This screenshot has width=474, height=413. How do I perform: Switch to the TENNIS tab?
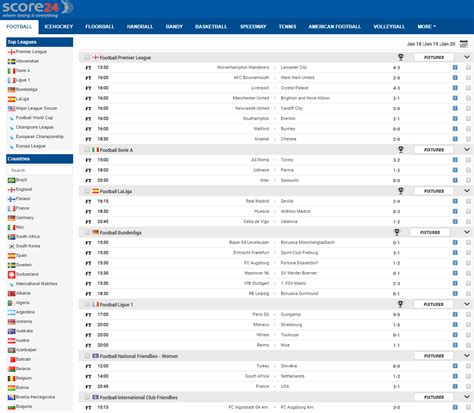(x=287, y=27)
